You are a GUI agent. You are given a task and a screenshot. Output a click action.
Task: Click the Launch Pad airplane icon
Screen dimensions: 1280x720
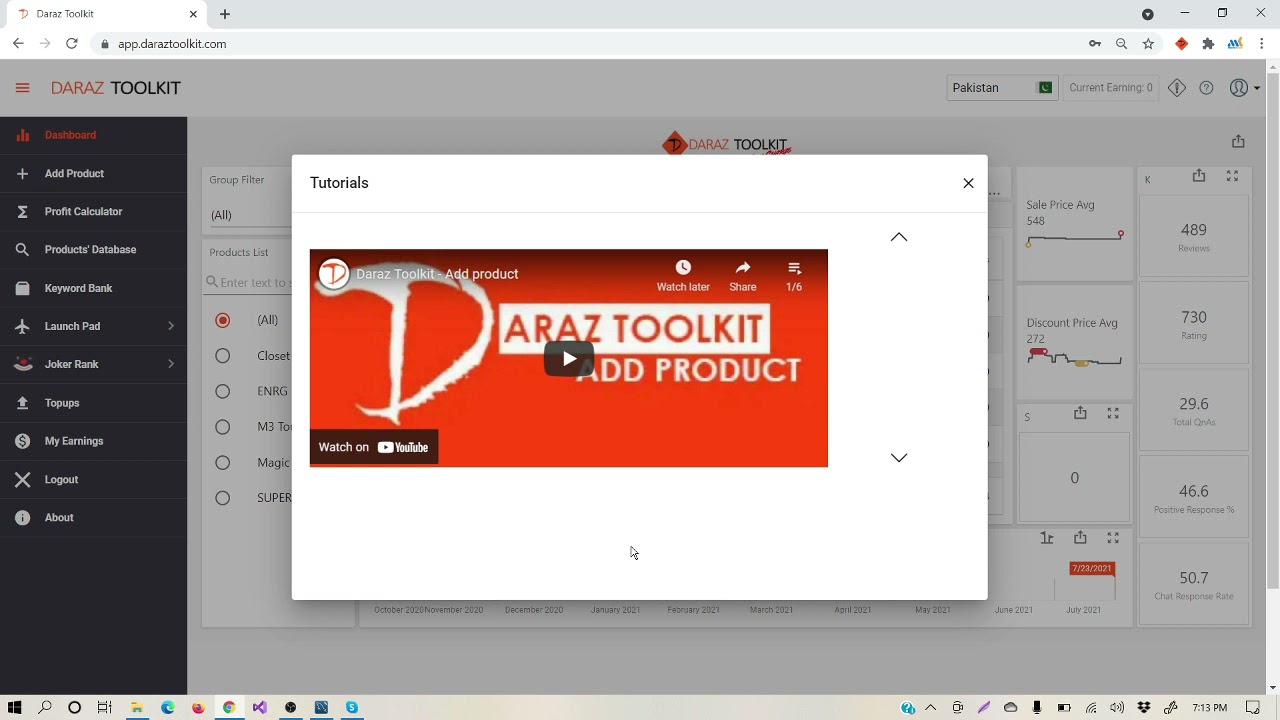22,326
